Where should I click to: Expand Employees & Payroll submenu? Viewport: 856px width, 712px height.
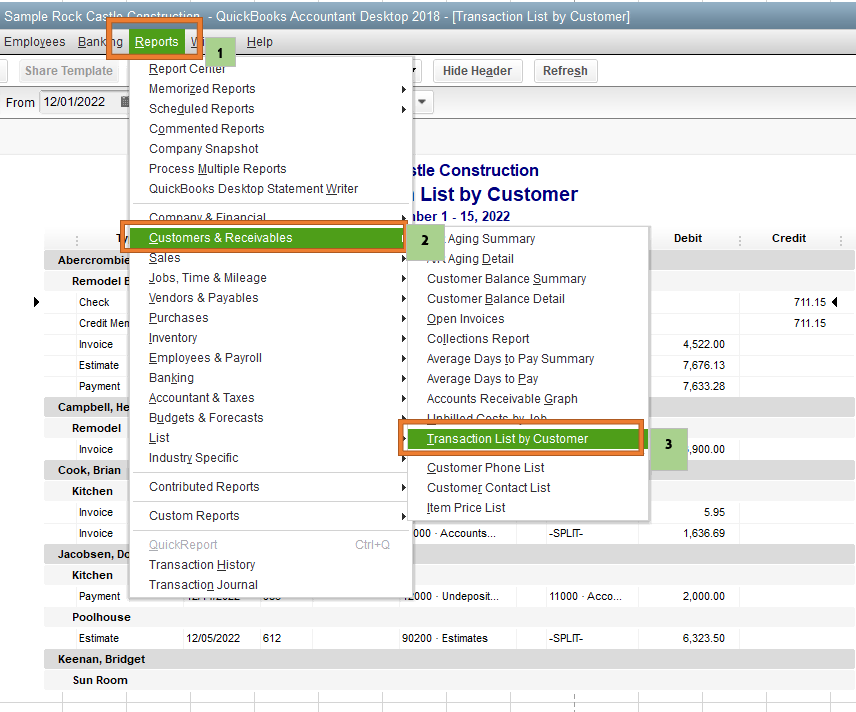tap(270, 358)
